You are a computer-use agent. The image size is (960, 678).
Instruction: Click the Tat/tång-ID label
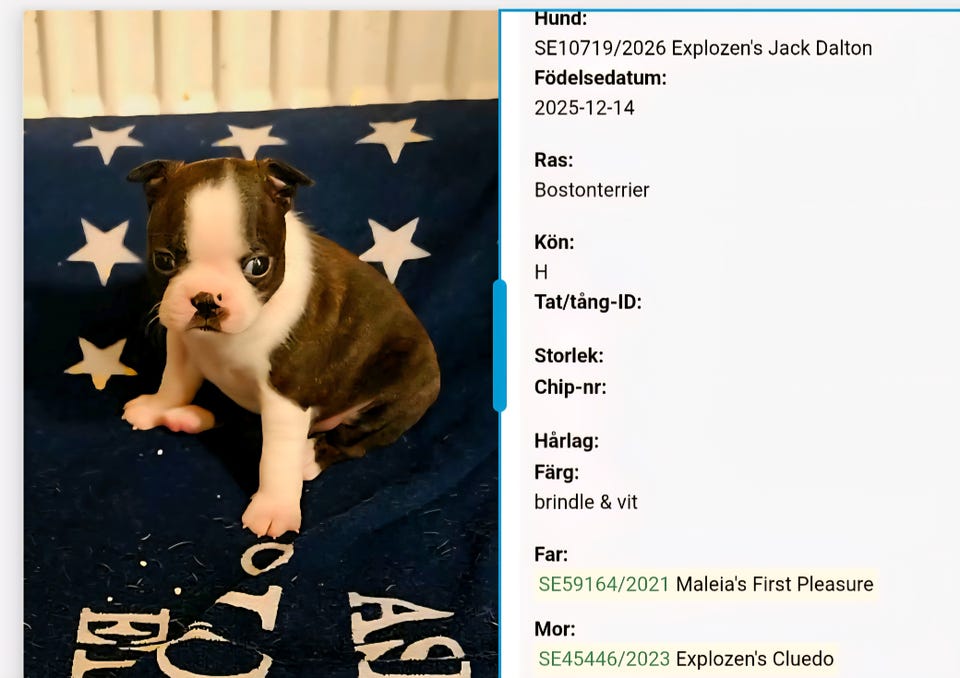pyautogui.click(x=588, y=302)
